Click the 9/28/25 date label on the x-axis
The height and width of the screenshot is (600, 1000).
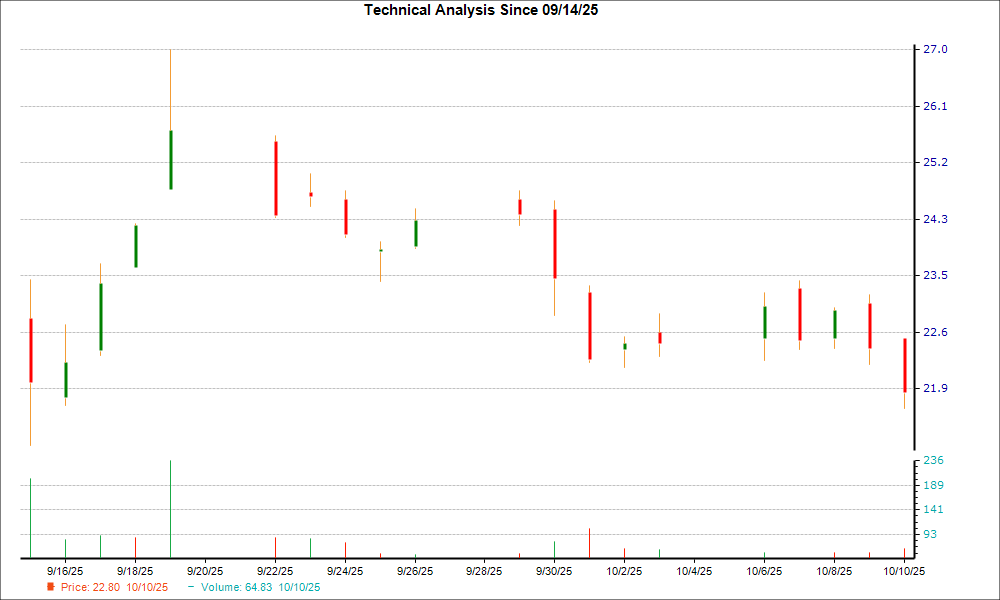tap(485, 571)
